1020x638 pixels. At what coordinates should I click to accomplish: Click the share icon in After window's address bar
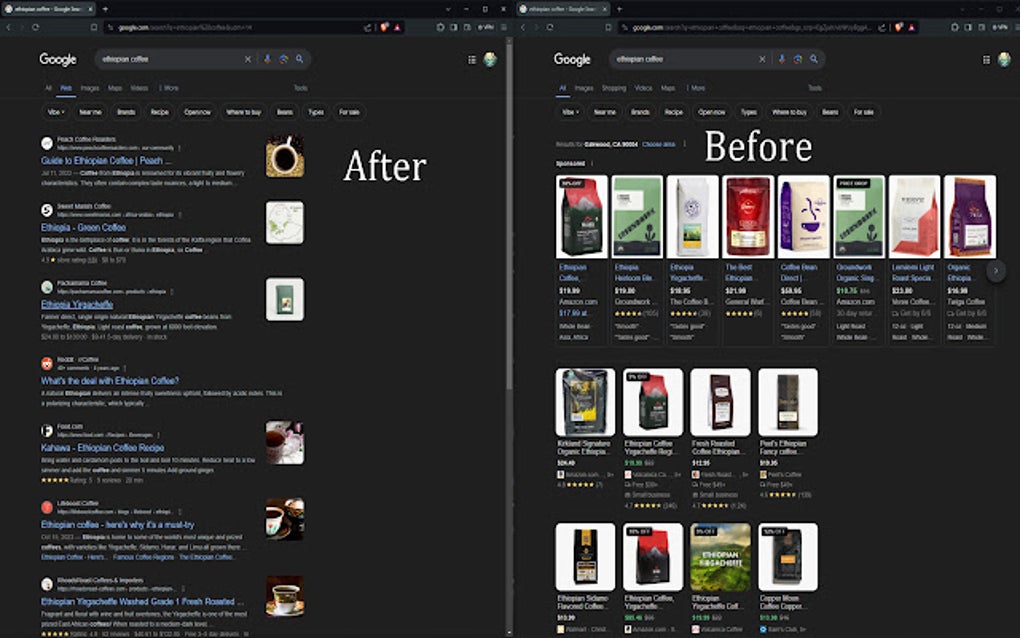click(x=368, y=27)
